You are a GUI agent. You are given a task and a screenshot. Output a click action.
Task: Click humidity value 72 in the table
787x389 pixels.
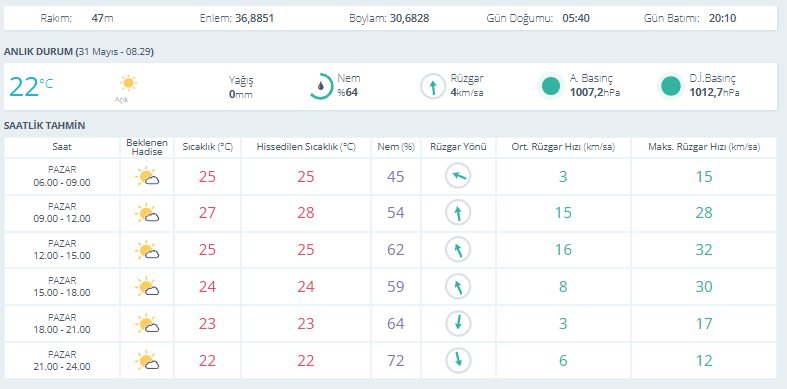pyautogui.click(x=396, y=360)
